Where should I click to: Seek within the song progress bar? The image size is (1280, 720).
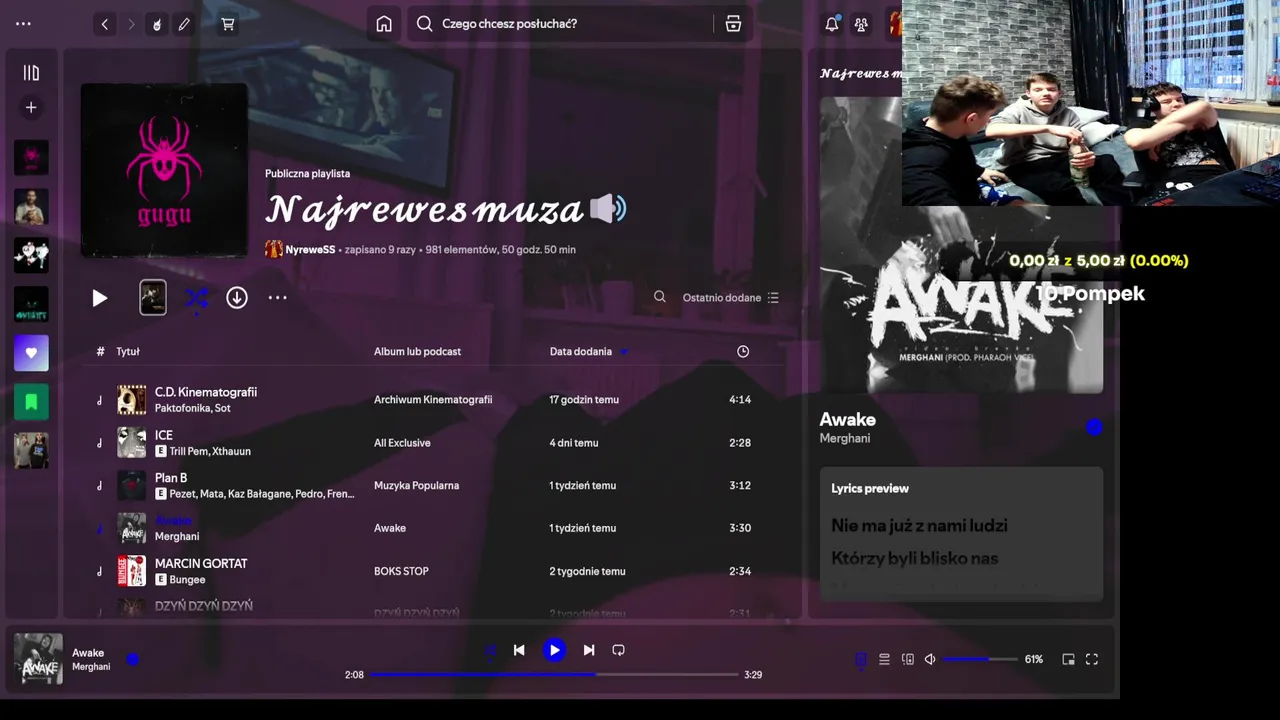(x=554, y=675)
